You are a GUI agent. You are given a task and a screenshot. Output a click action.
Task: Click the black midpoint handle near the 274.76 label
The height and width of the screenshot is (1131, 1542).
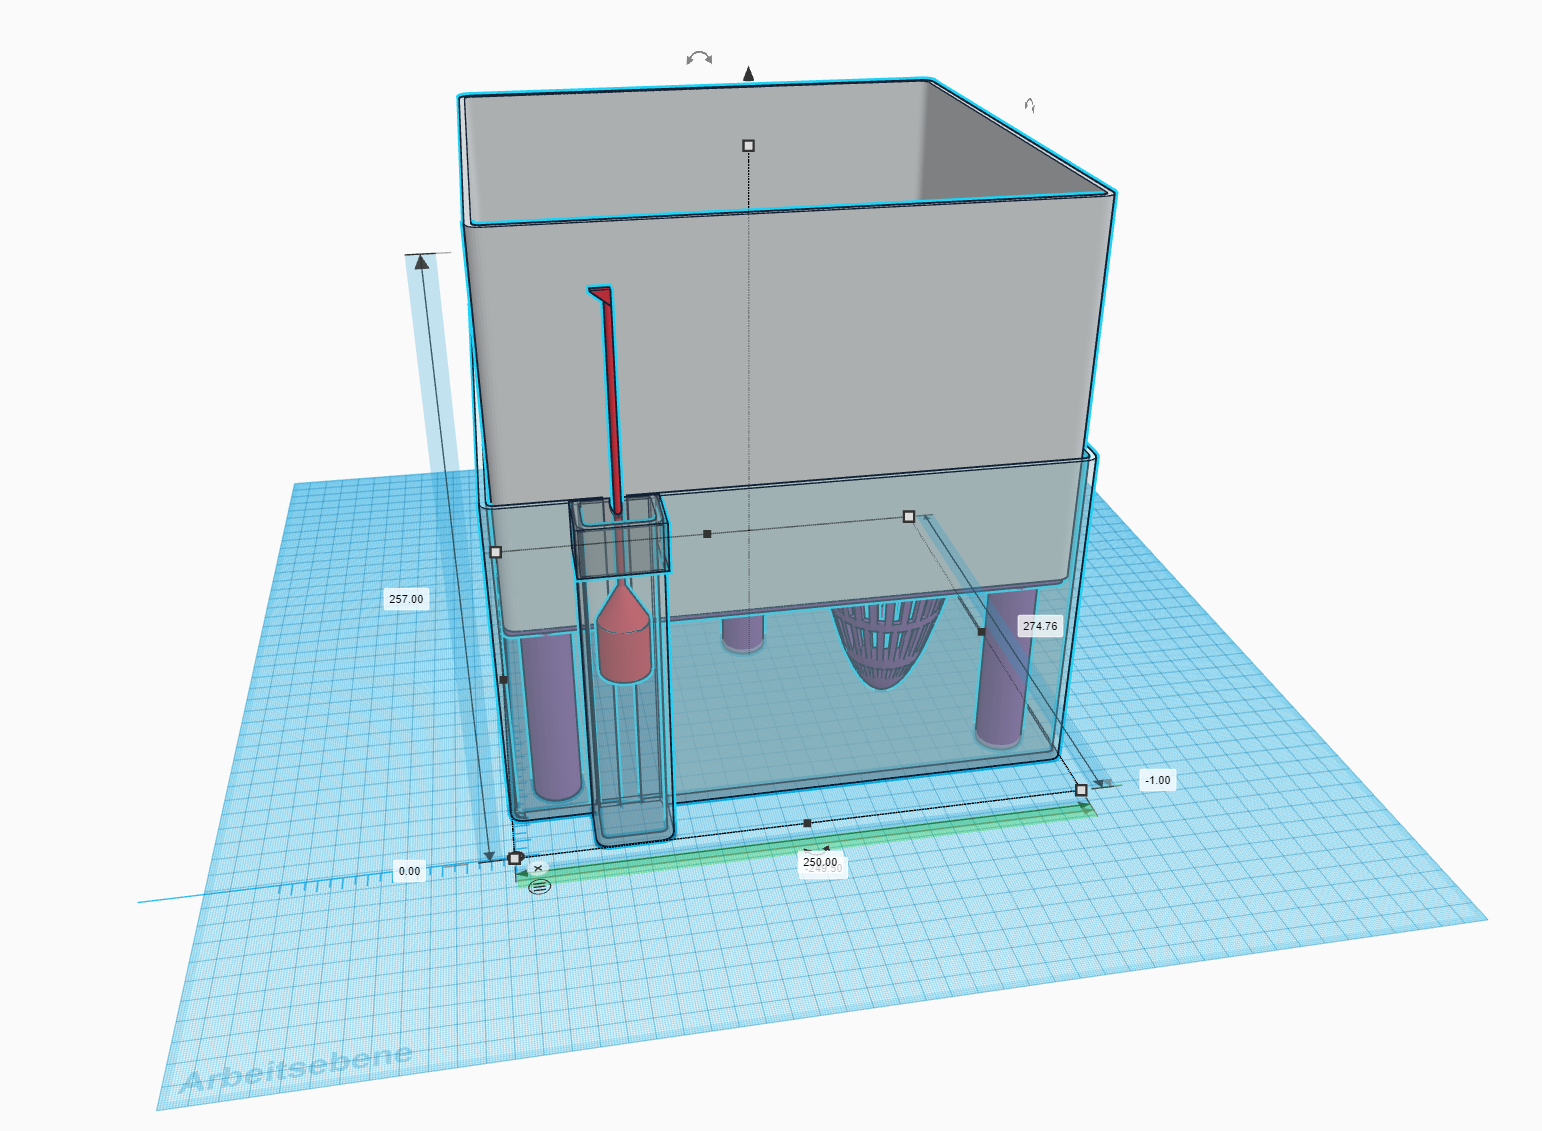coord(981,632)
